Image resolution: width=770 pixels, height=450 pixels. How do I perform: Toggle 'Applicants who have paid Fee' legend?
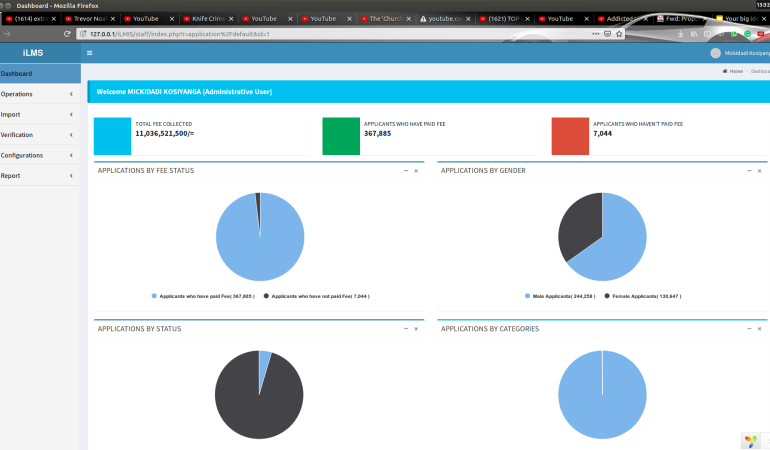click(x=205, y=296)
